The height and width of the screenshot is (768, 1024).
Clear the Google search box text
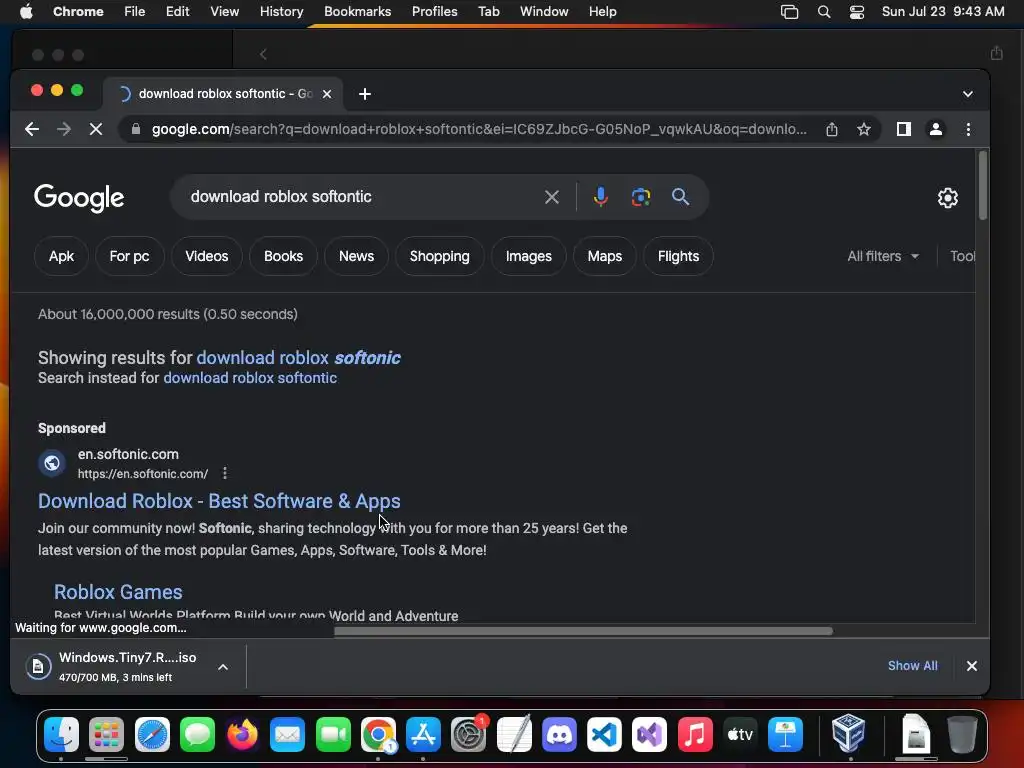552,197
